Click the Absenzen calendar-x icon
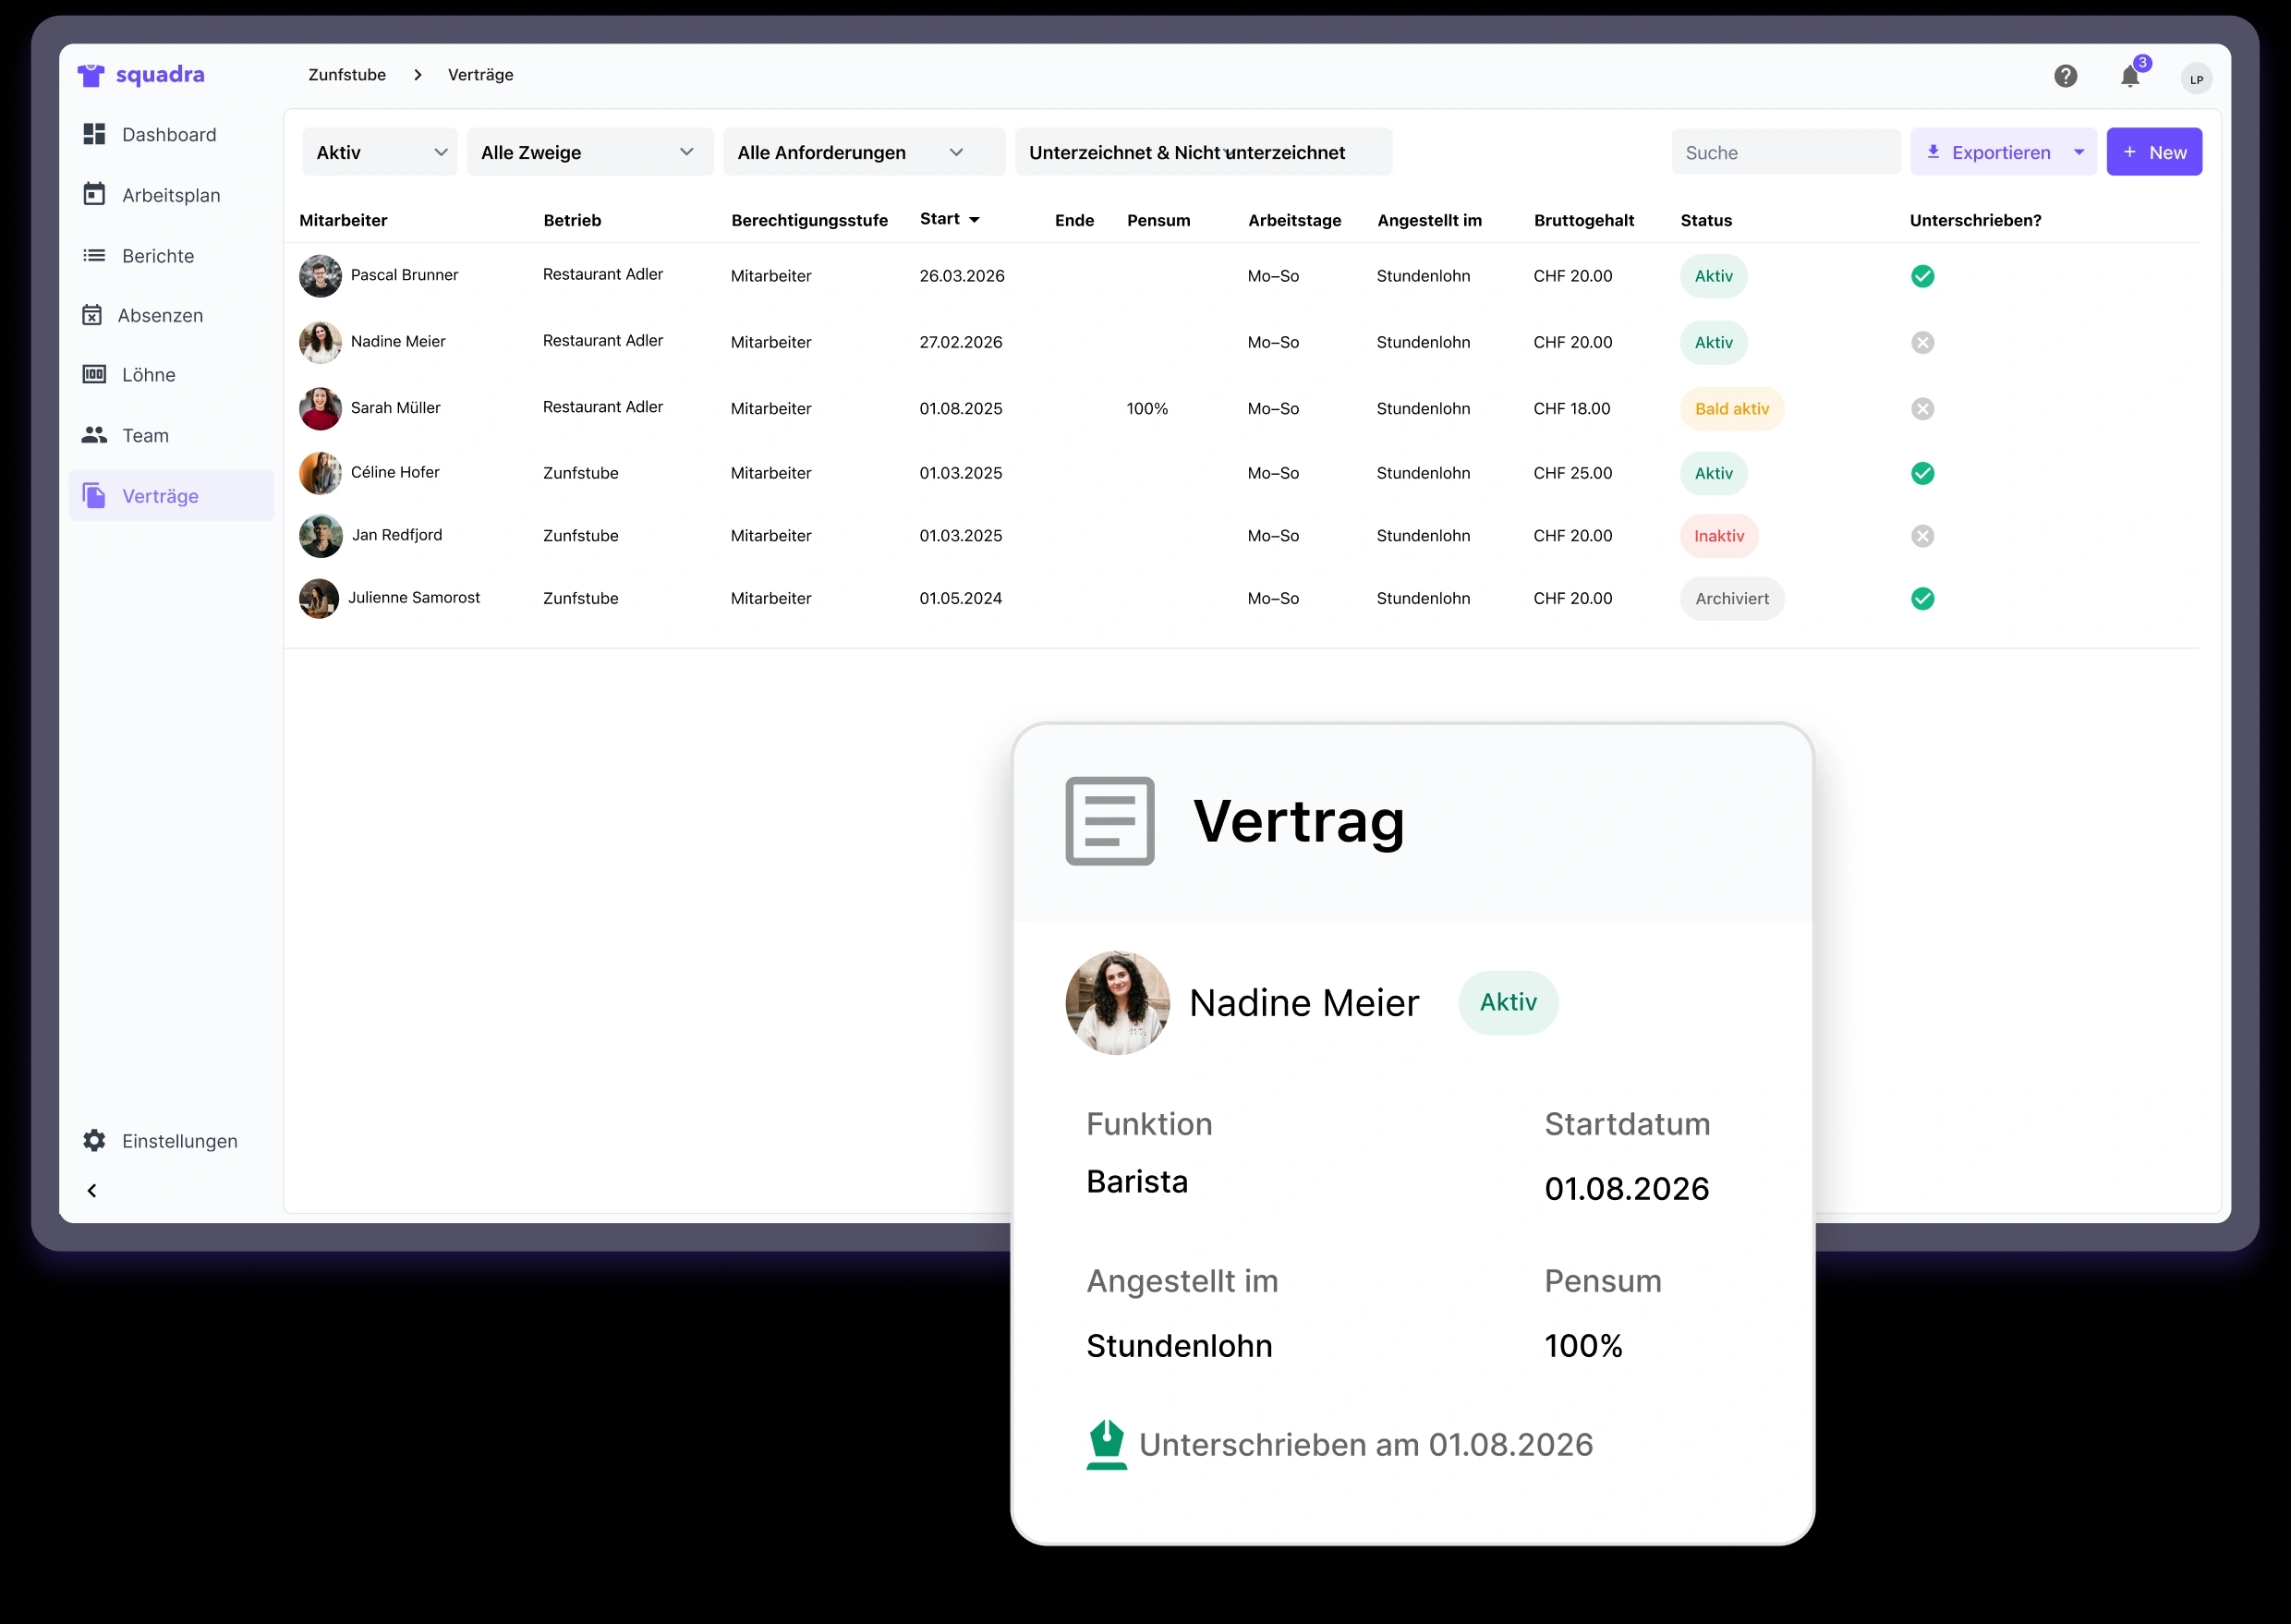This screenshot has height=1624, width=2291. click(x=92, y=315)
